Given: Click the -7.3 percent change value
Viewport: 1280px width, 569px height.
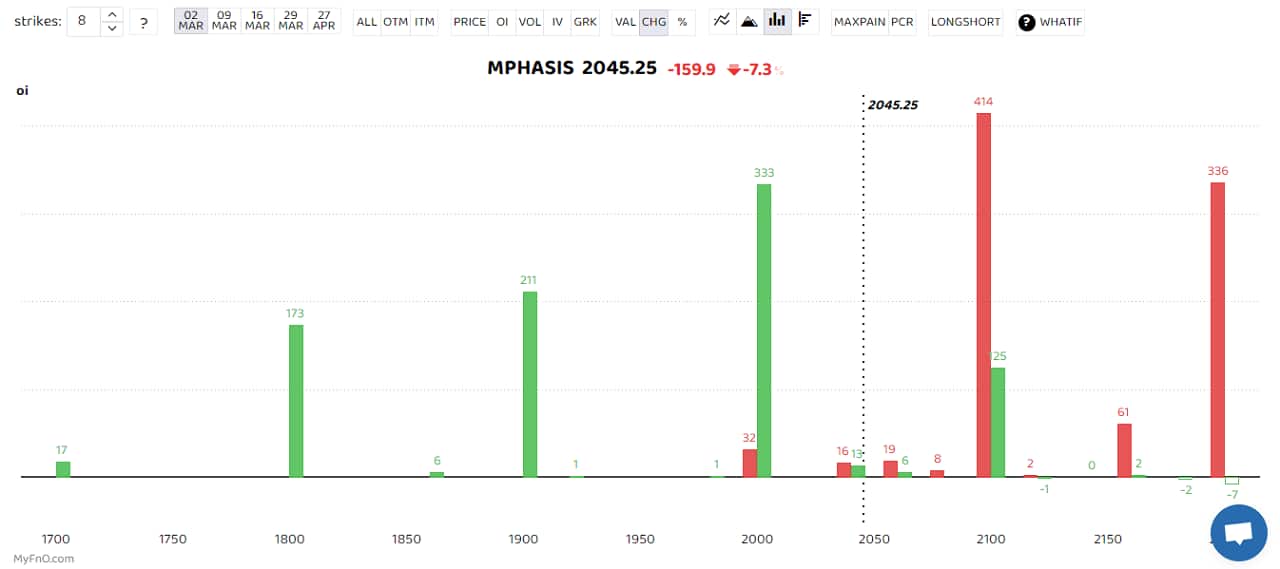Looking at the screenshot, I should (757, 70).
